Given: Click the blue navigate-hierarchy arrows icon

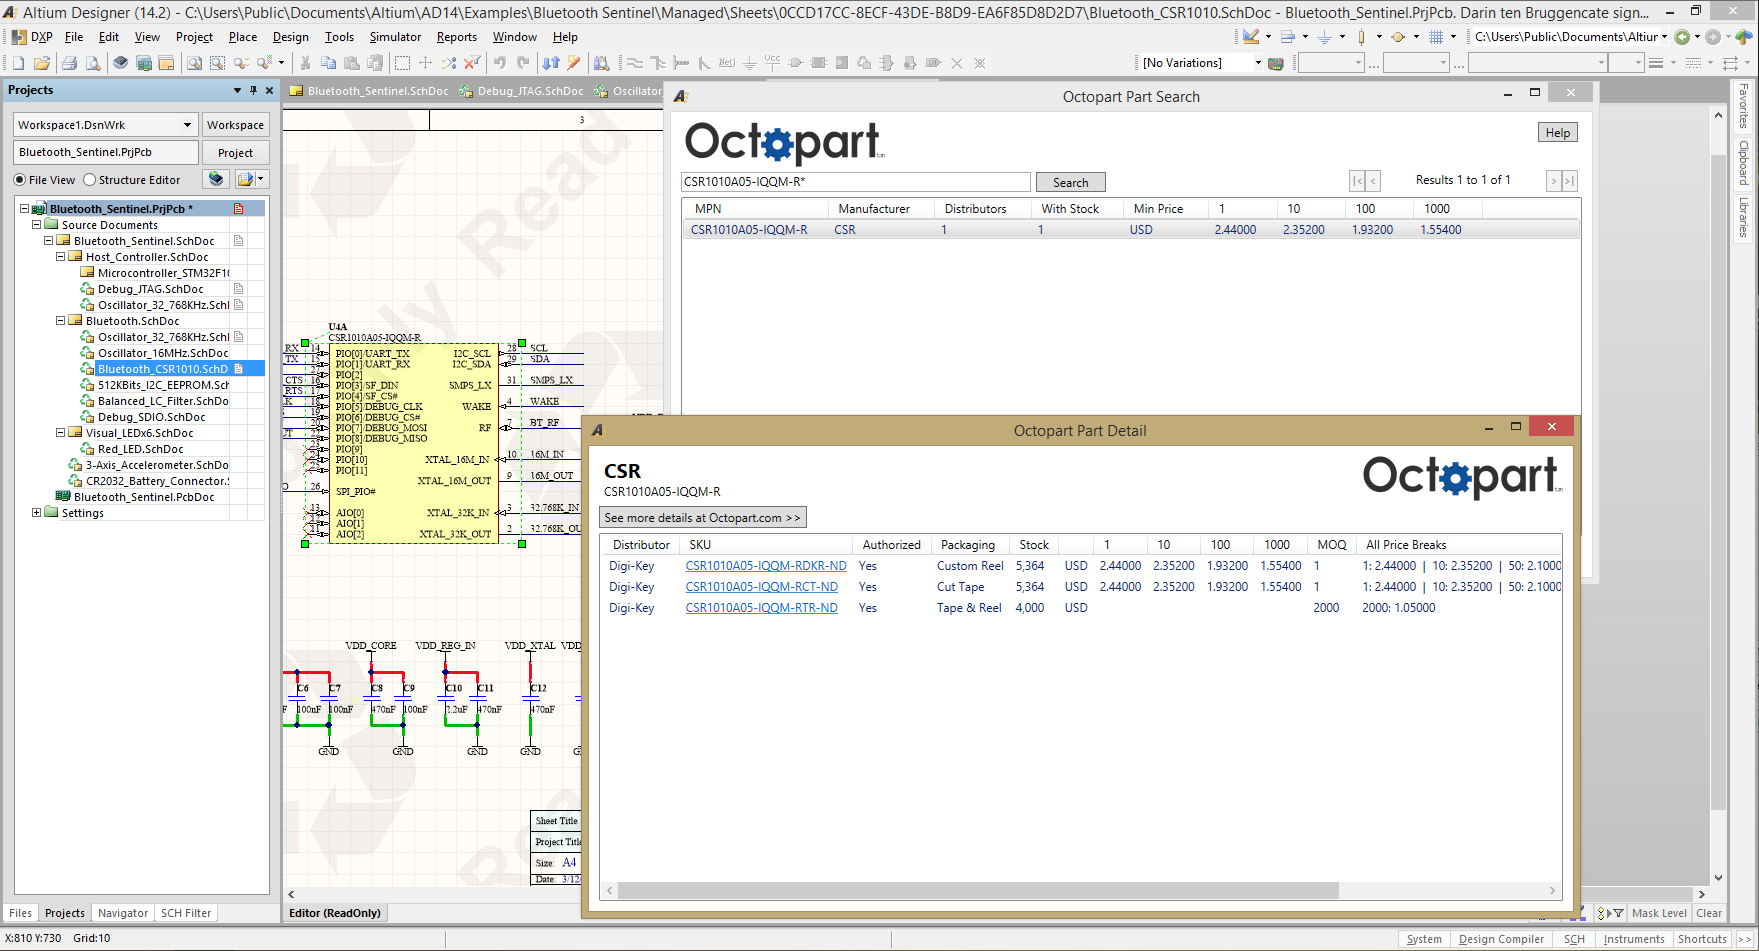Looking at the screenshot, I should [551, 63].
